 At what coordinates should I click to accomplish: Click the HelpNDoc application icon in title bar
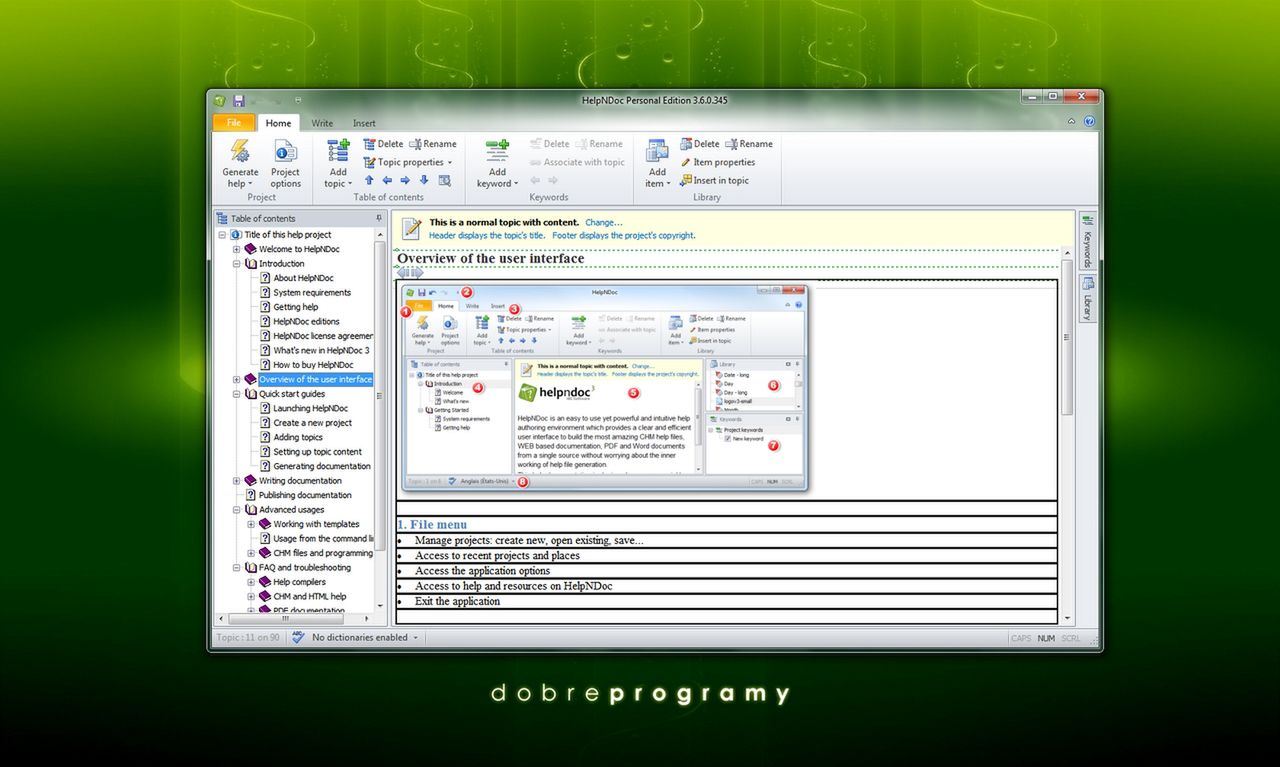(219, 101)
